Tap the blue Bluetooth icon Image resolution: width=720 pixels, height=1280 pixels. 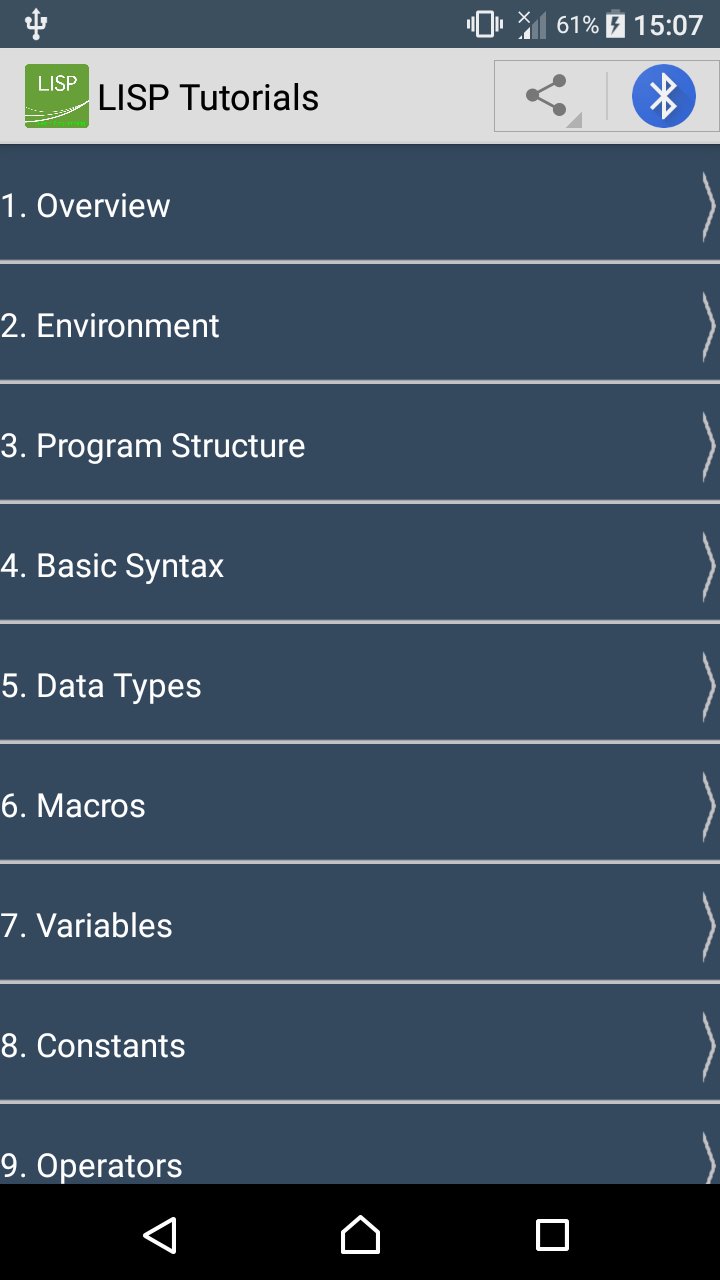pyautogui.click(x=663, y=96)
